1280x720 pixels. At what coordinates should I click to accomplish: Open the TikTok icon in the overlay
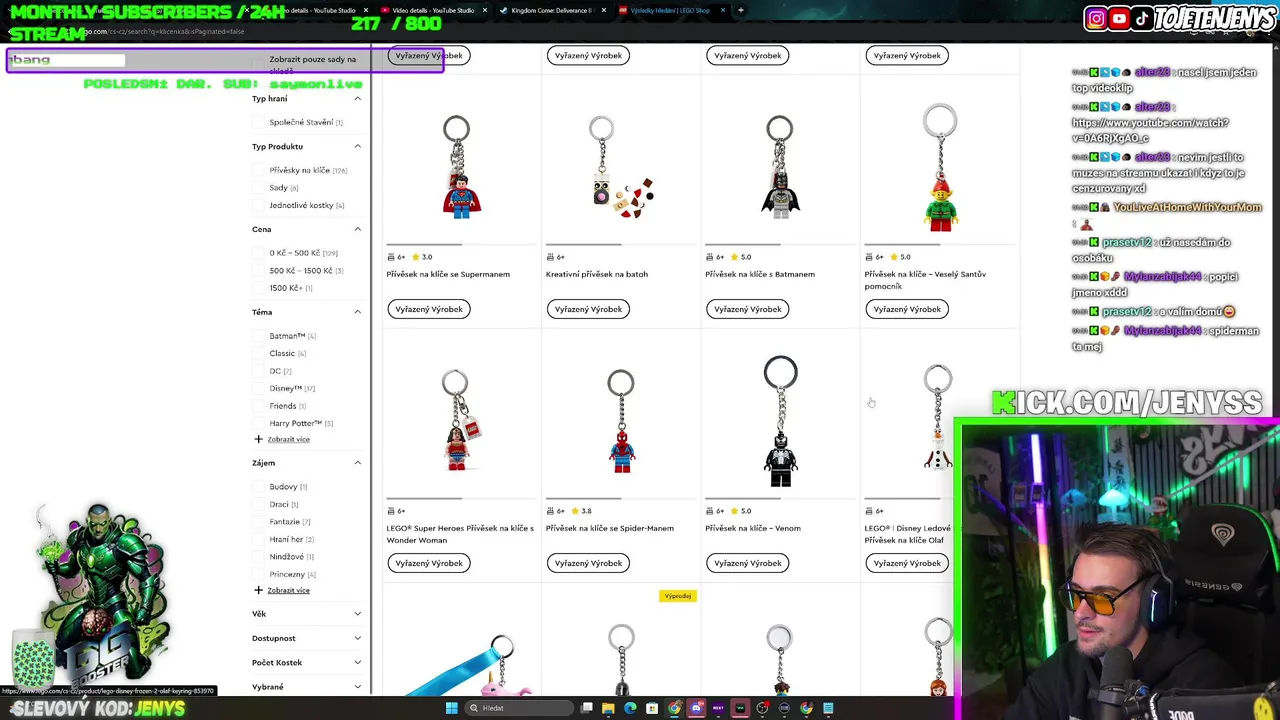(x=1143, y=19)
